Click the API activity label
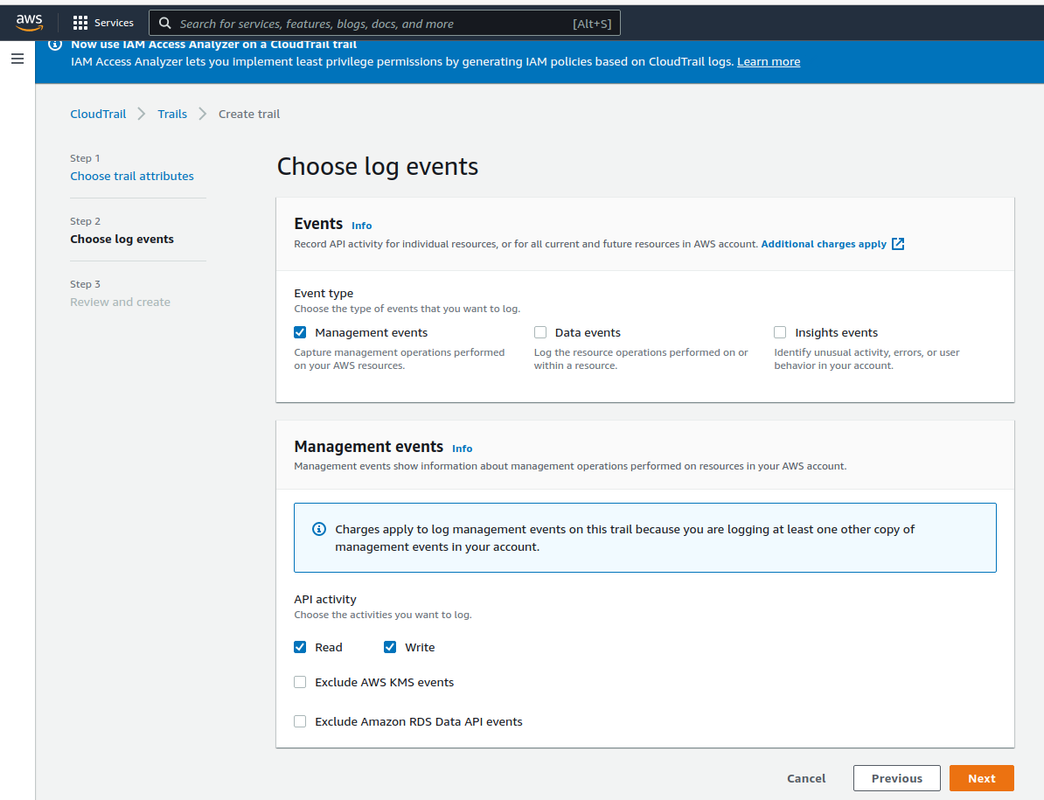1044x800 pixels. tap(325, 599)
